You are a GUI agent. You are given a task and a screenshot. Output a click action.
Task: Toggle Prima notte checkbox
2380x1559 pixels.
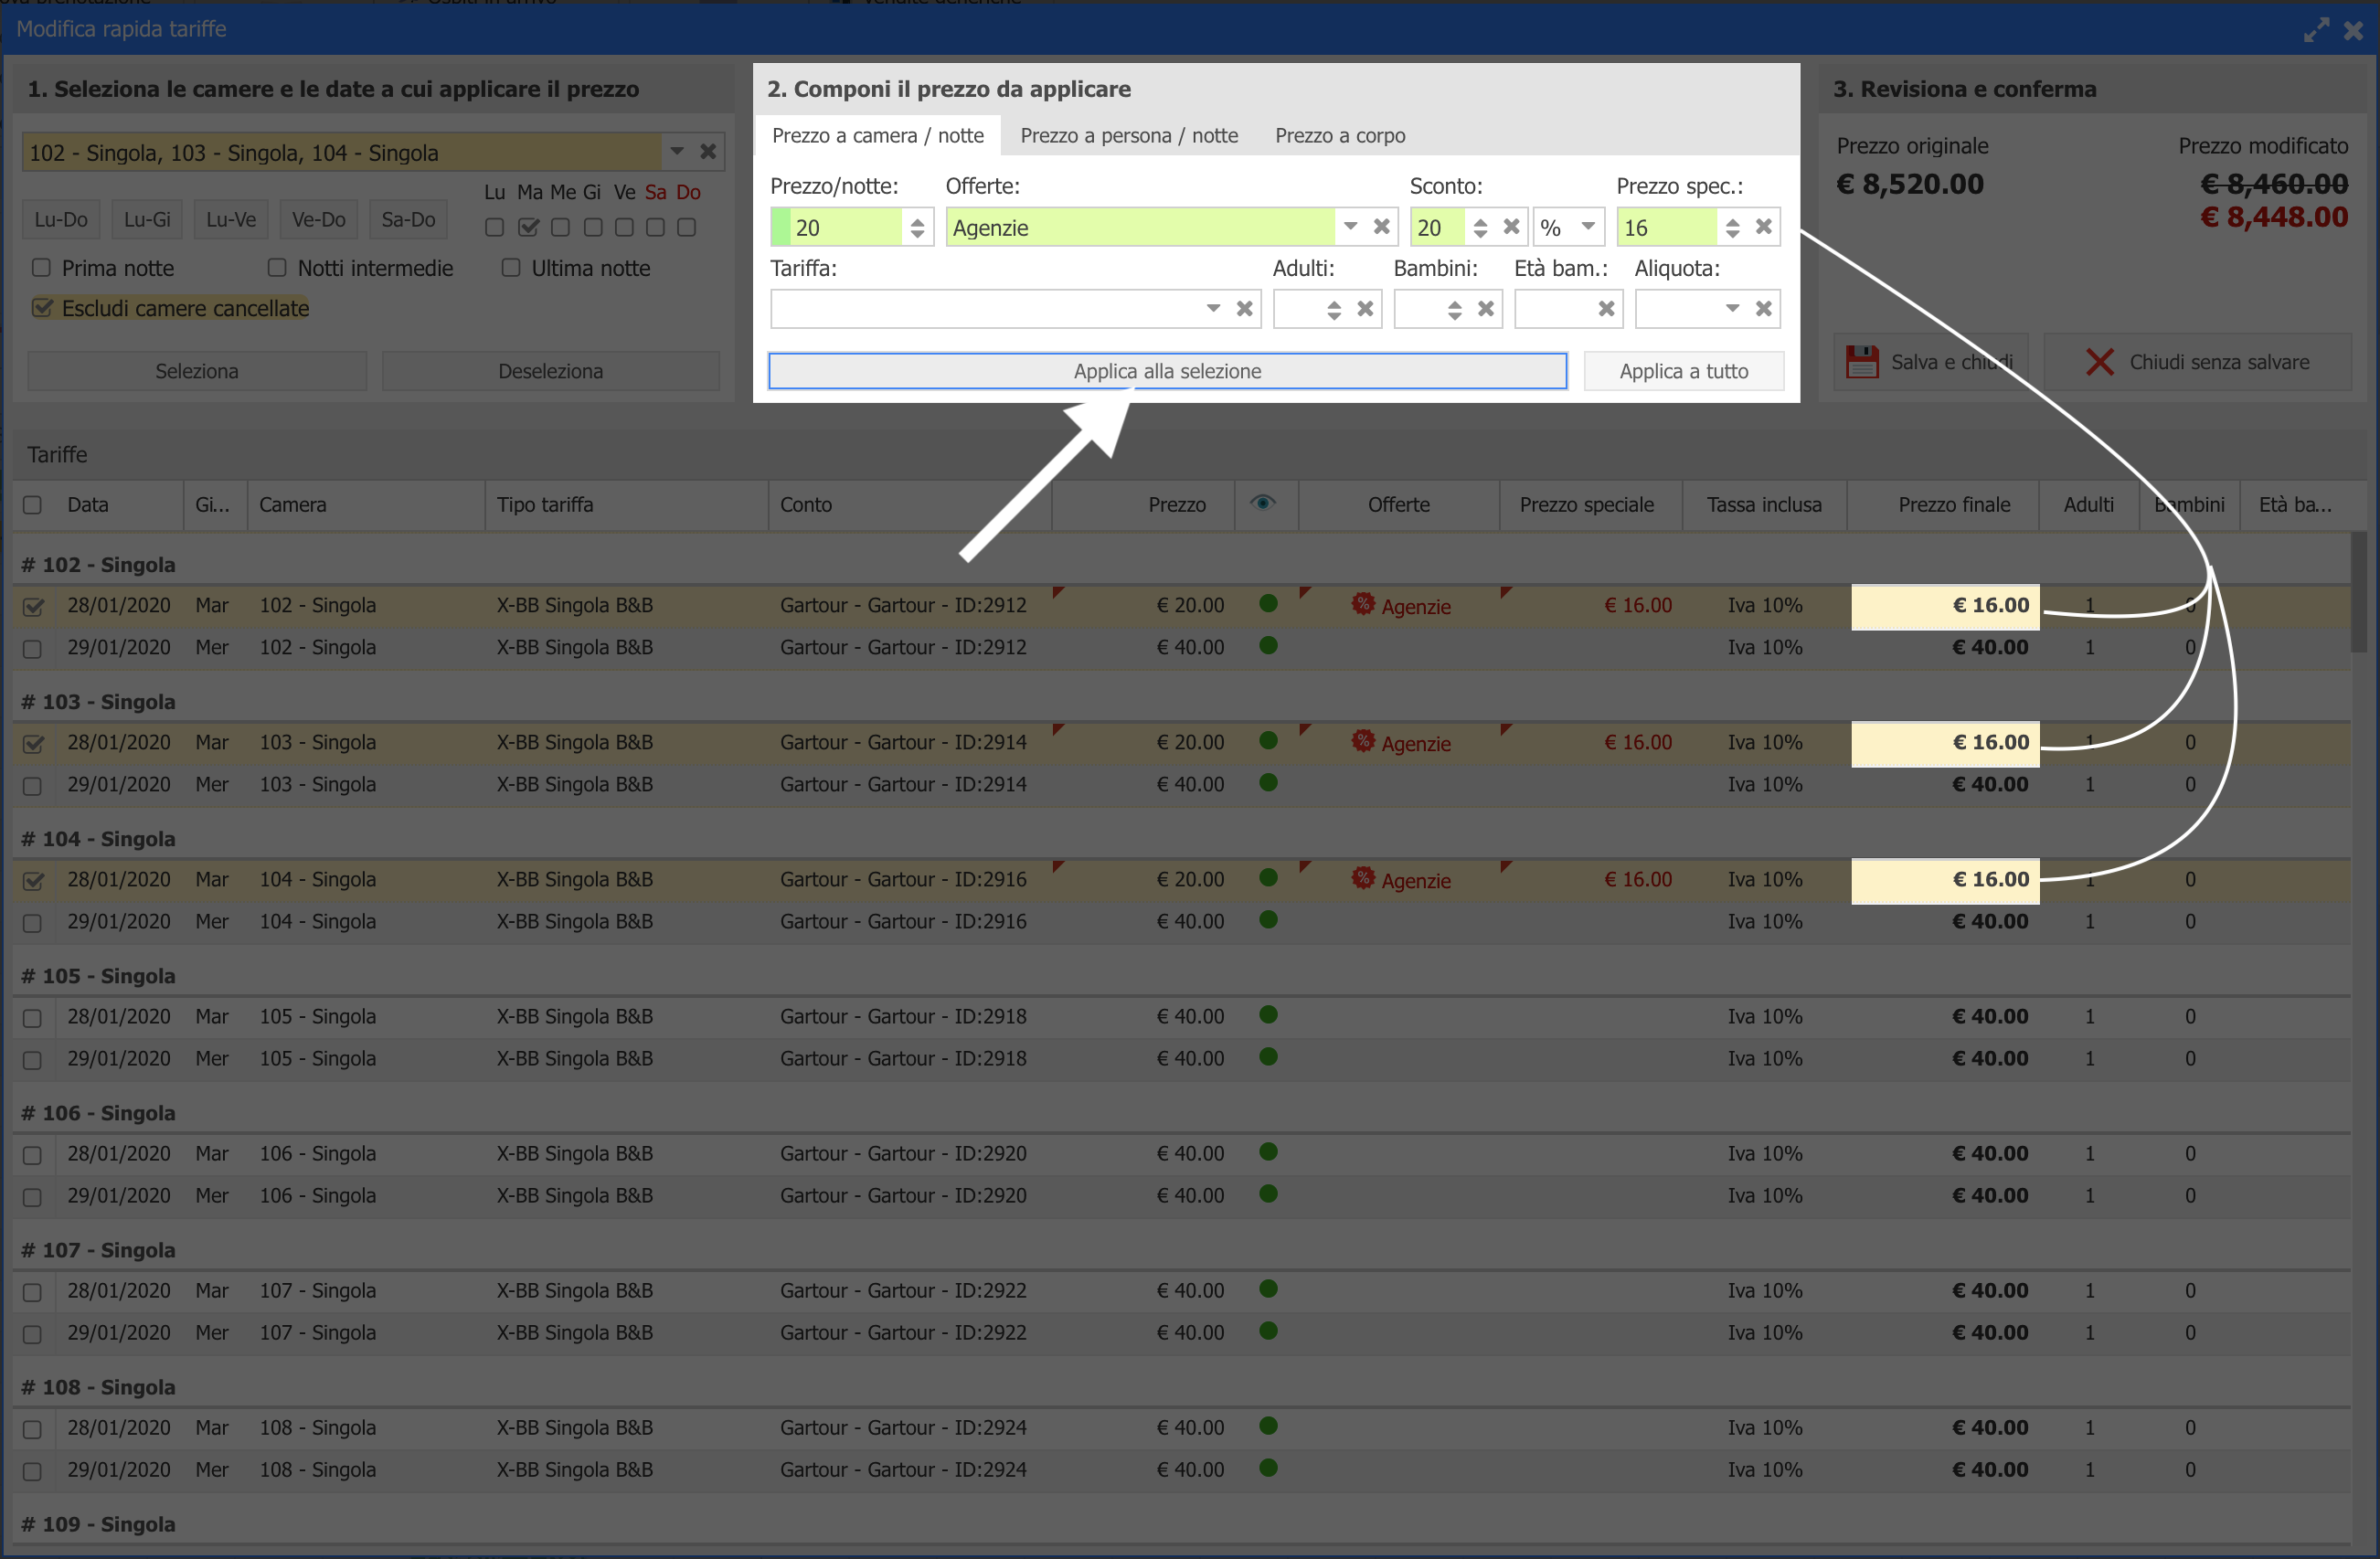pyautogui.click(x=41, y=267)
